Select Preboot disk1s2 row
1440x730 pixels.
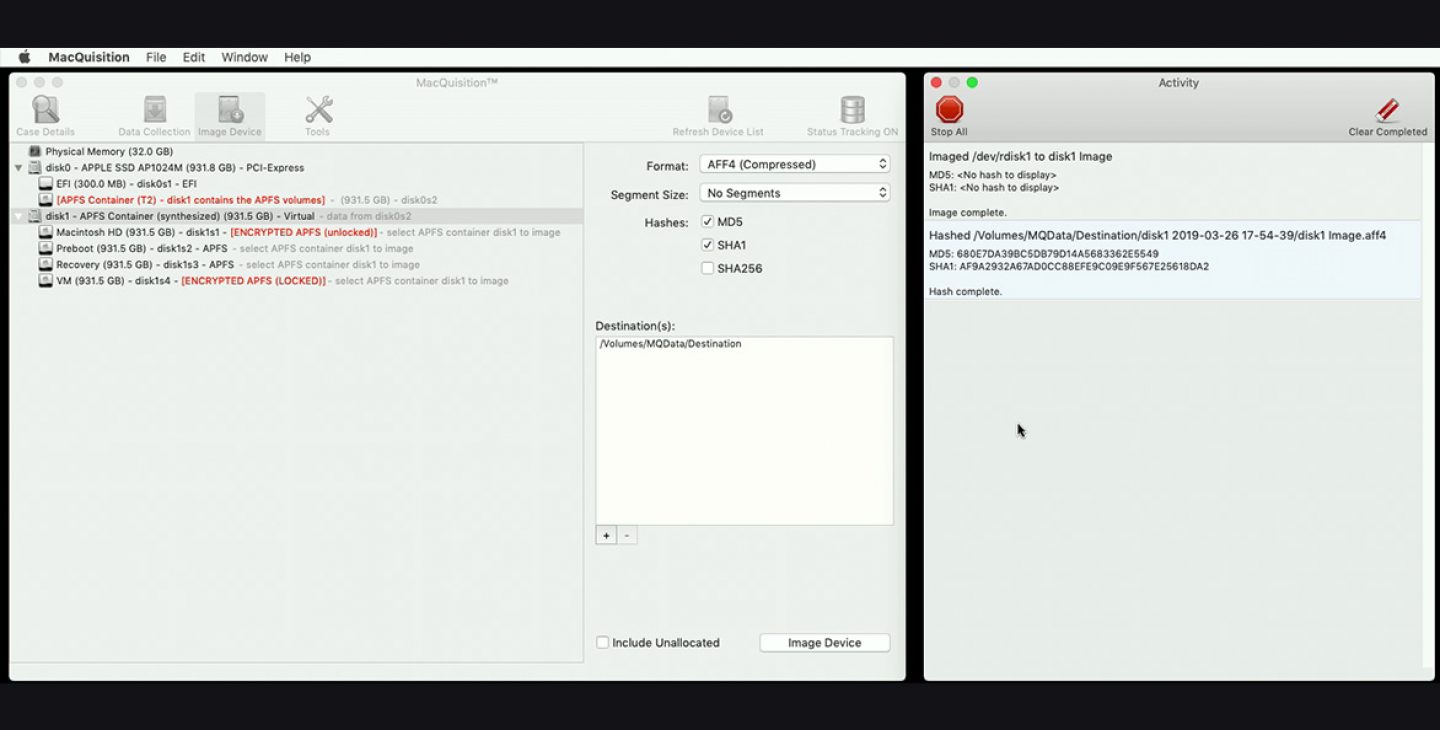(x=296, y=248)
